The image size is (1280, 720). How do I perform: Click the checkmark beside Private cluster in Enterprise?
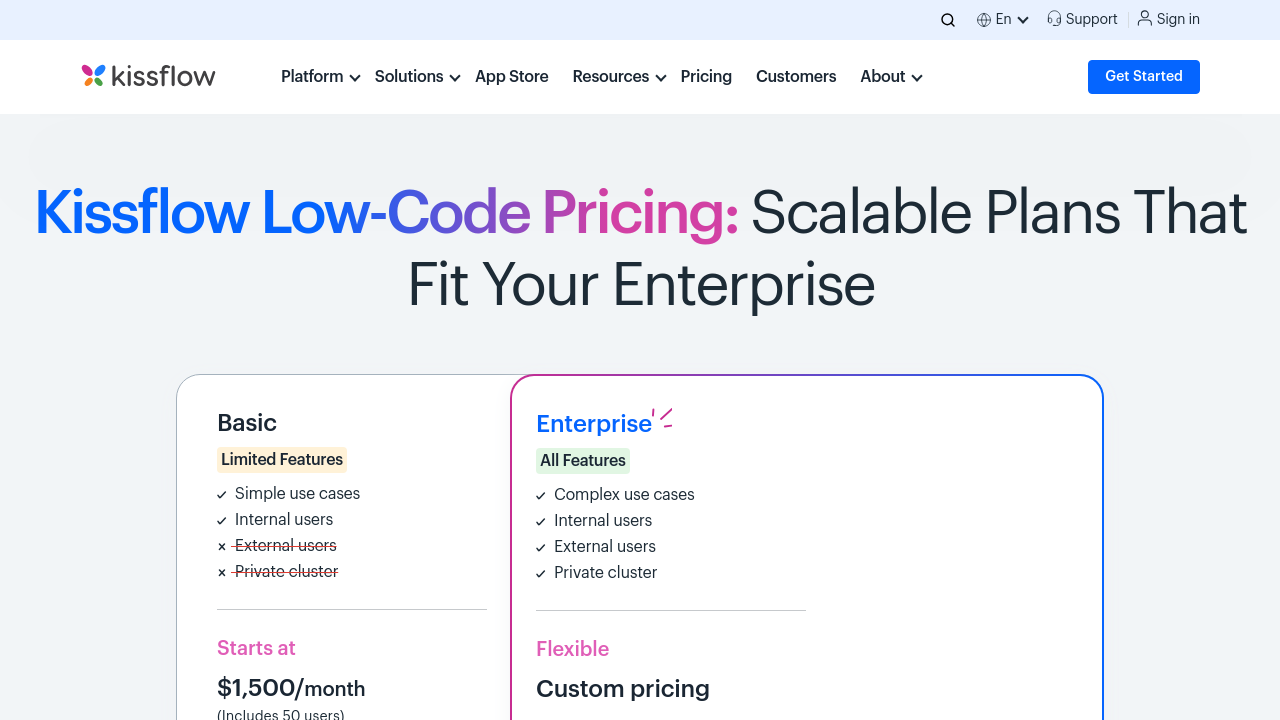[x=541, y=574]
